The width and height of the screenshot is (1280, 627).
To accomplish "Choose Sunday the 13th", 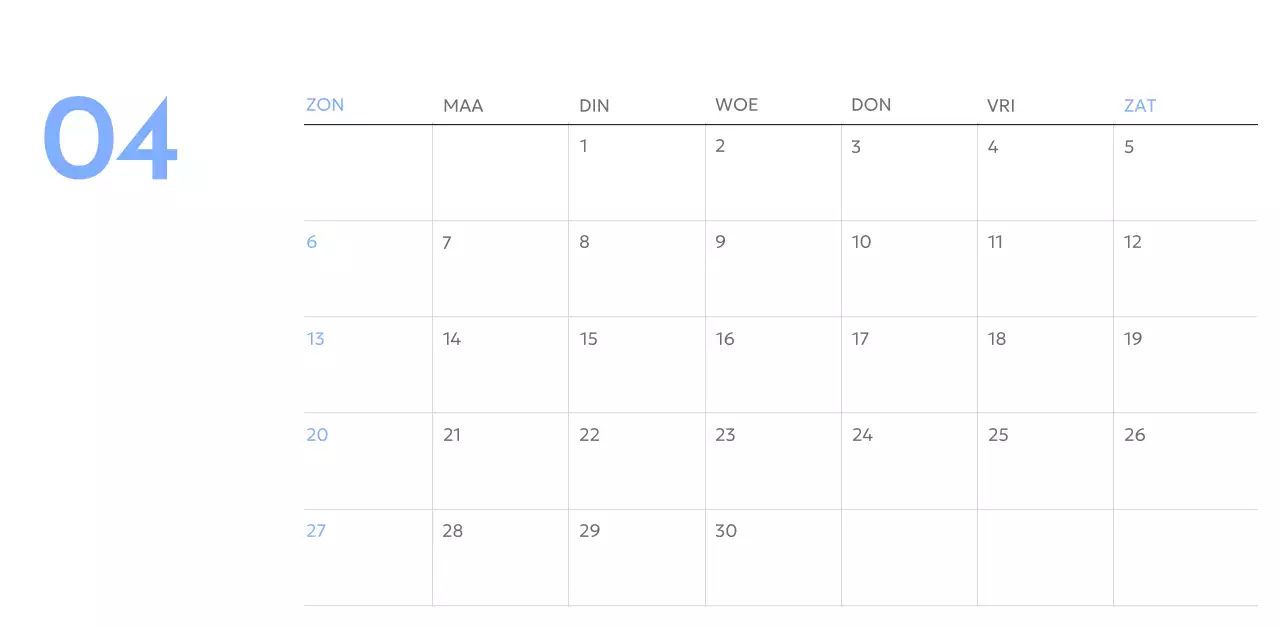I will 316,339.
